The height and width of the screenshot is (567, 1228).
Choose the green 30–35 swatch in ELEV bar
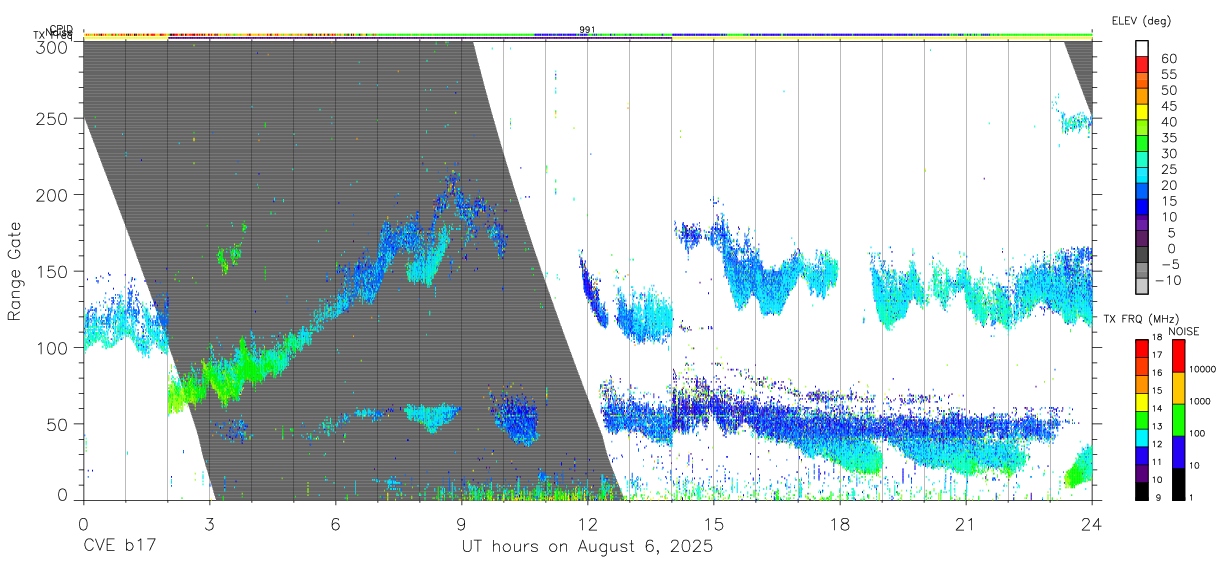[x=1142, y=145]
